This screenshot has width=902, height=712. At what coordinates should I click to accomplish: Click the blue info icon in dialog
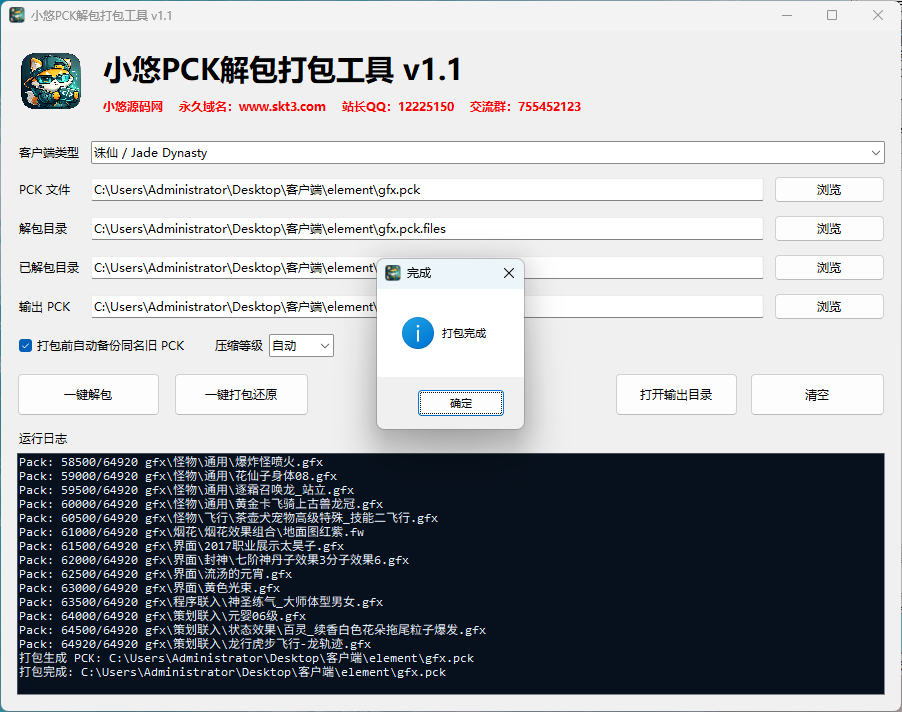tap(418, 333)
